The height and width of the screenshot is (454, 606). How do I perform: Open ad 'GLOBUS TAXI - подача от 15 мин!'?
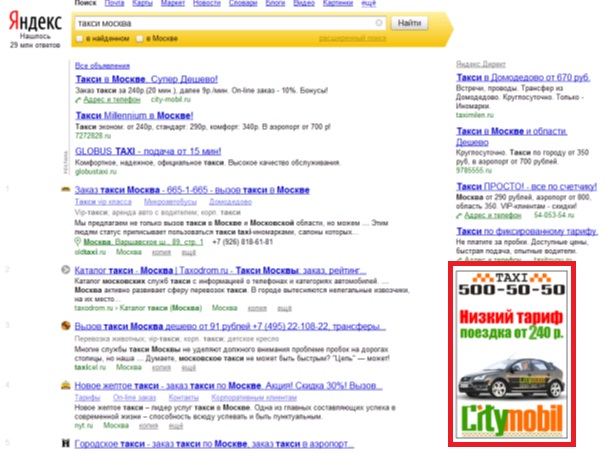[x=148, y=151]
